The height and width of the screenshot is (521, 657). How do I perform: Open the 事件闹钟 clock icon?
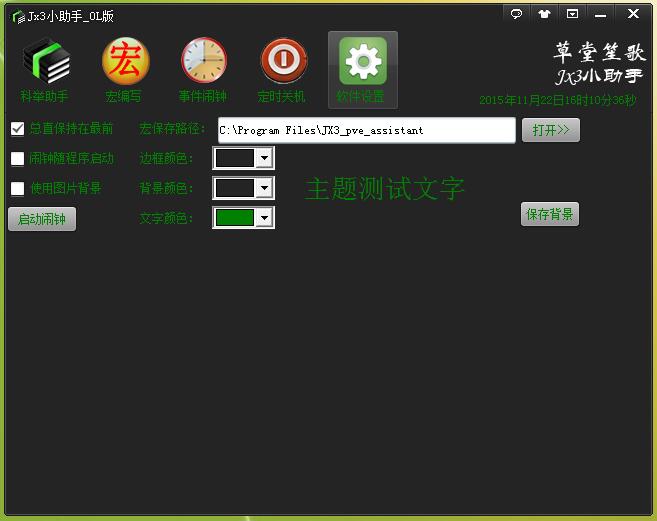[204, 62]
